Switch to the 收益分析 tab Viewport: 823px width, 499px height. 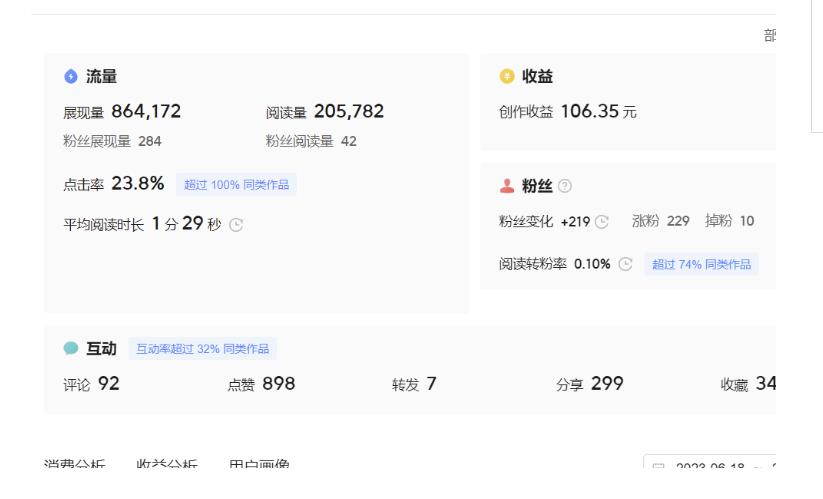(167, 466)
